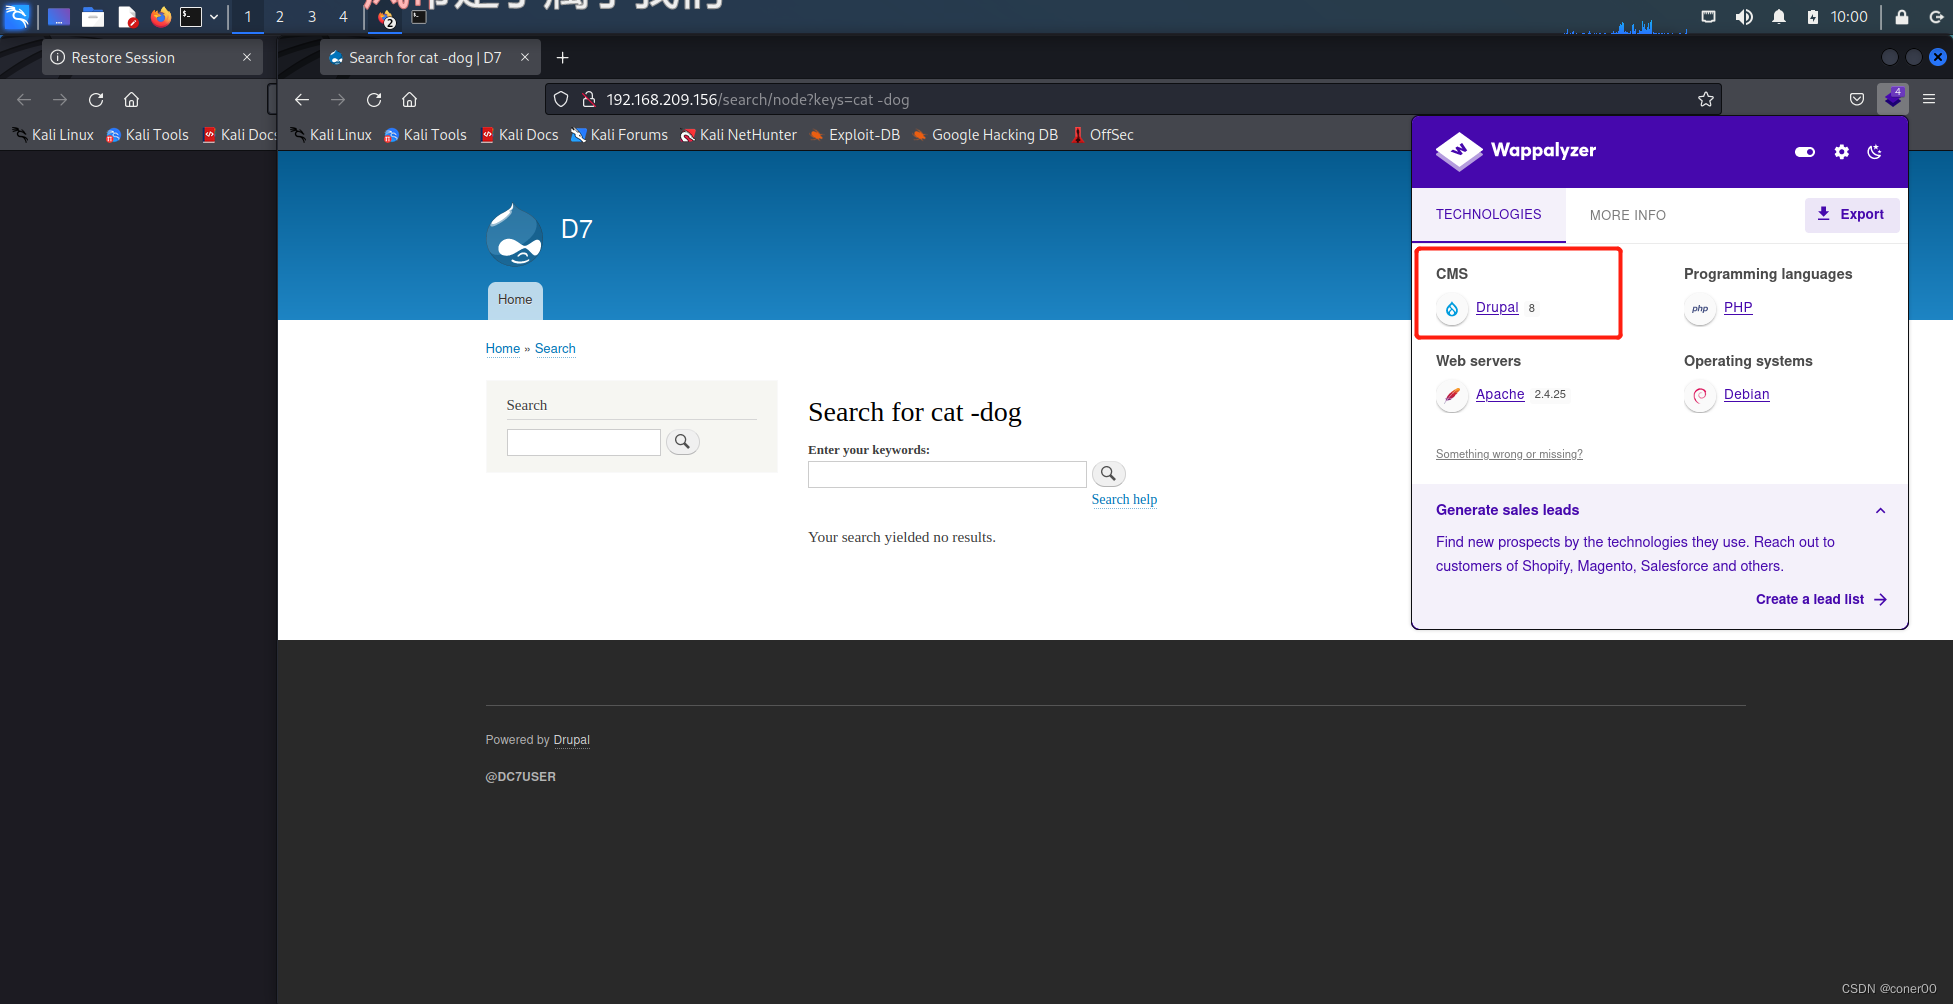The width and height of the screenshot is (1953, 1004).
Task: Launch Firefox from the top panel
Action: 160,16
